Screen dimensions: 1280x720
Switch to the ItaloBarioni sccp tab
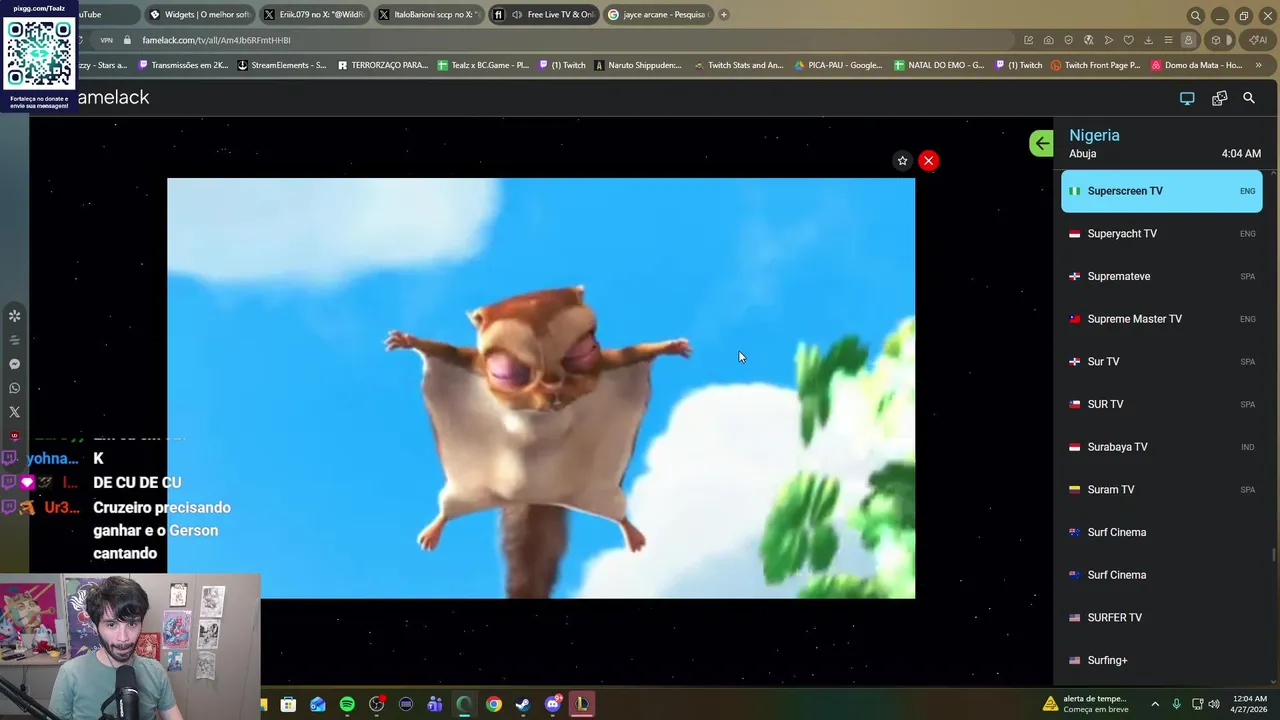430,15
